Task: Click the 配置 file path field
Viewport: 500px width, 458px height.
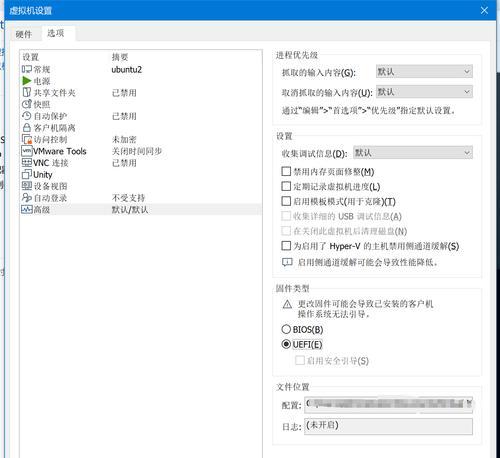Action: coord(388,405)
